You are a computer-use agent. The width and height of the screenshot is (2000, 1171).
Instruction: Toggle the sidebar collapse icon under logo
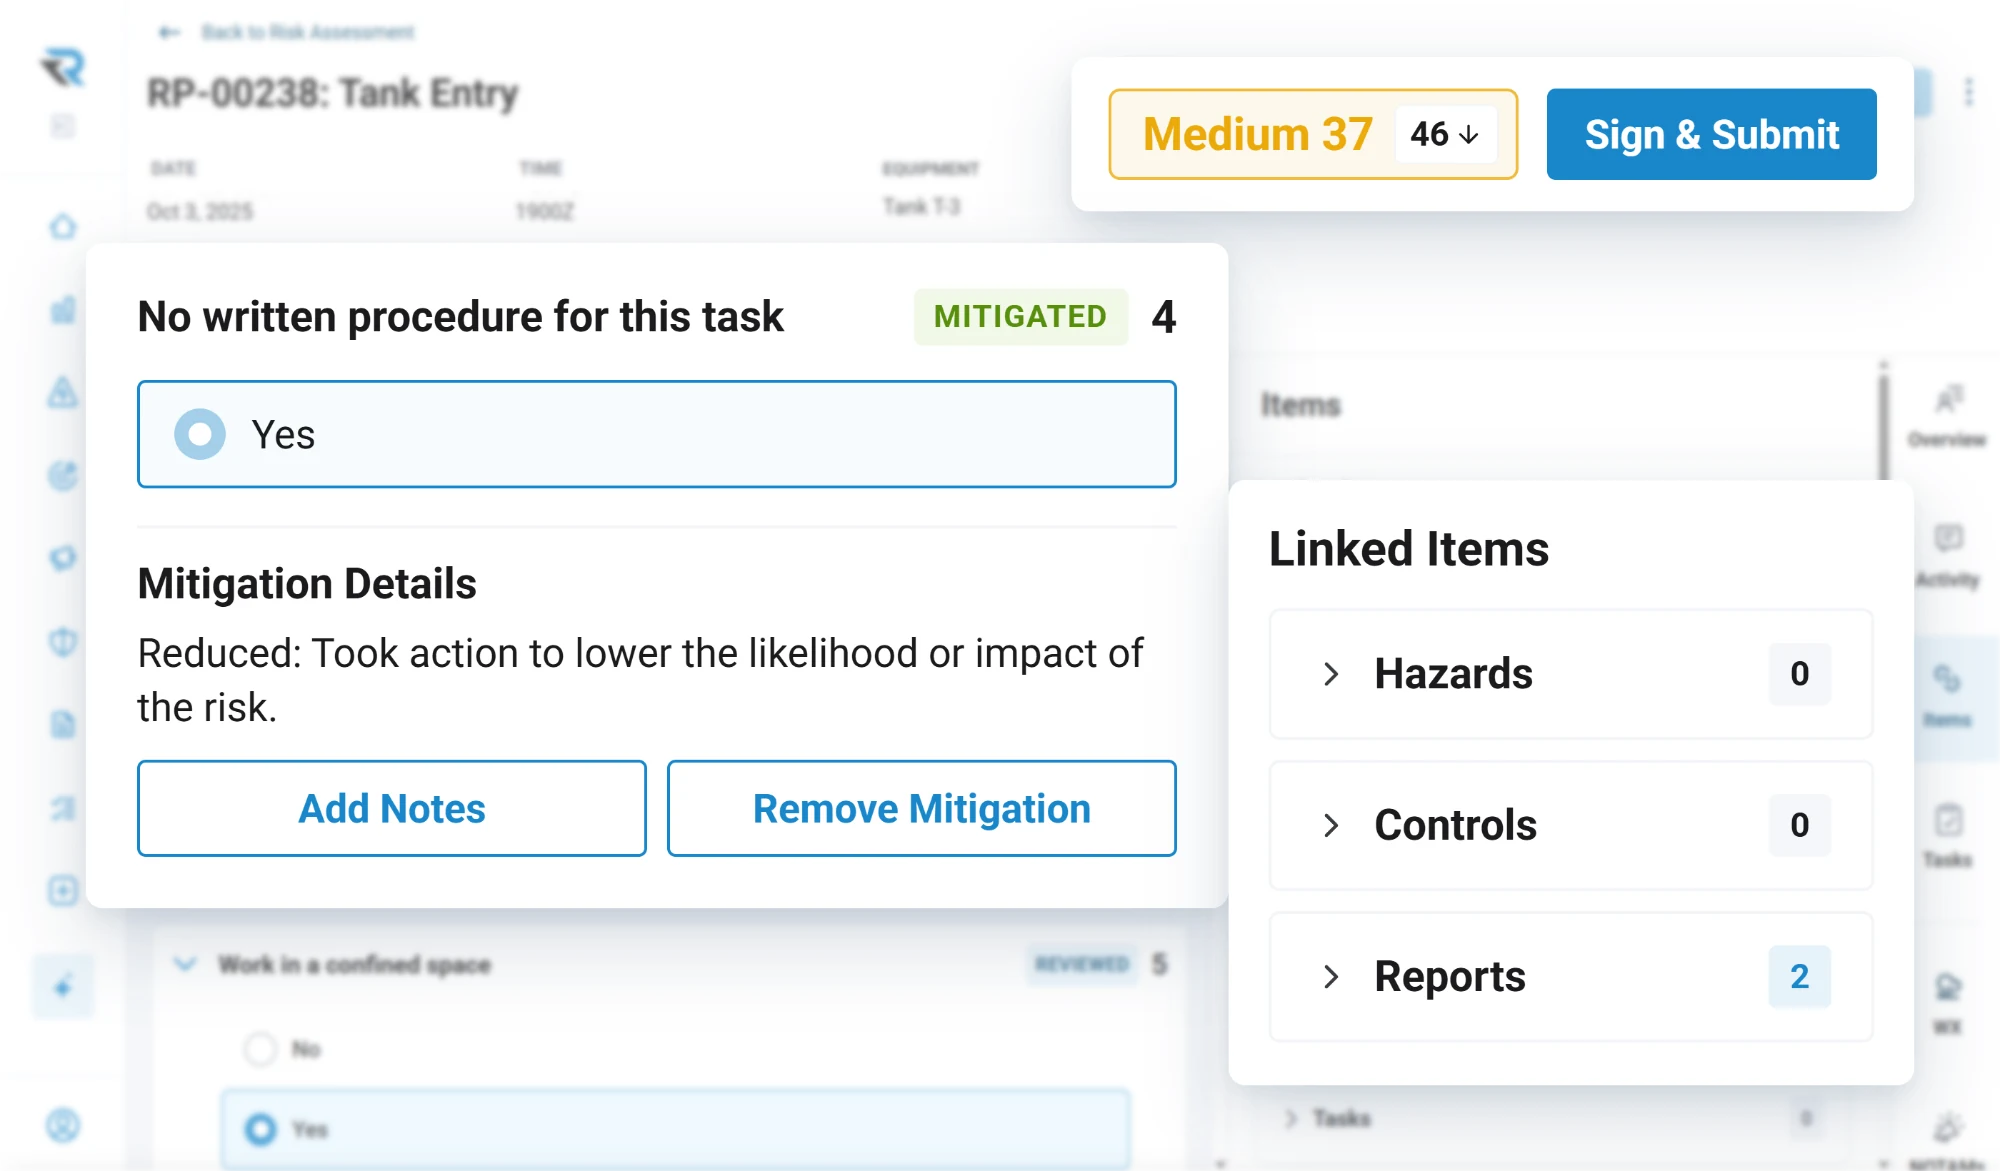[x=63, y=126]
